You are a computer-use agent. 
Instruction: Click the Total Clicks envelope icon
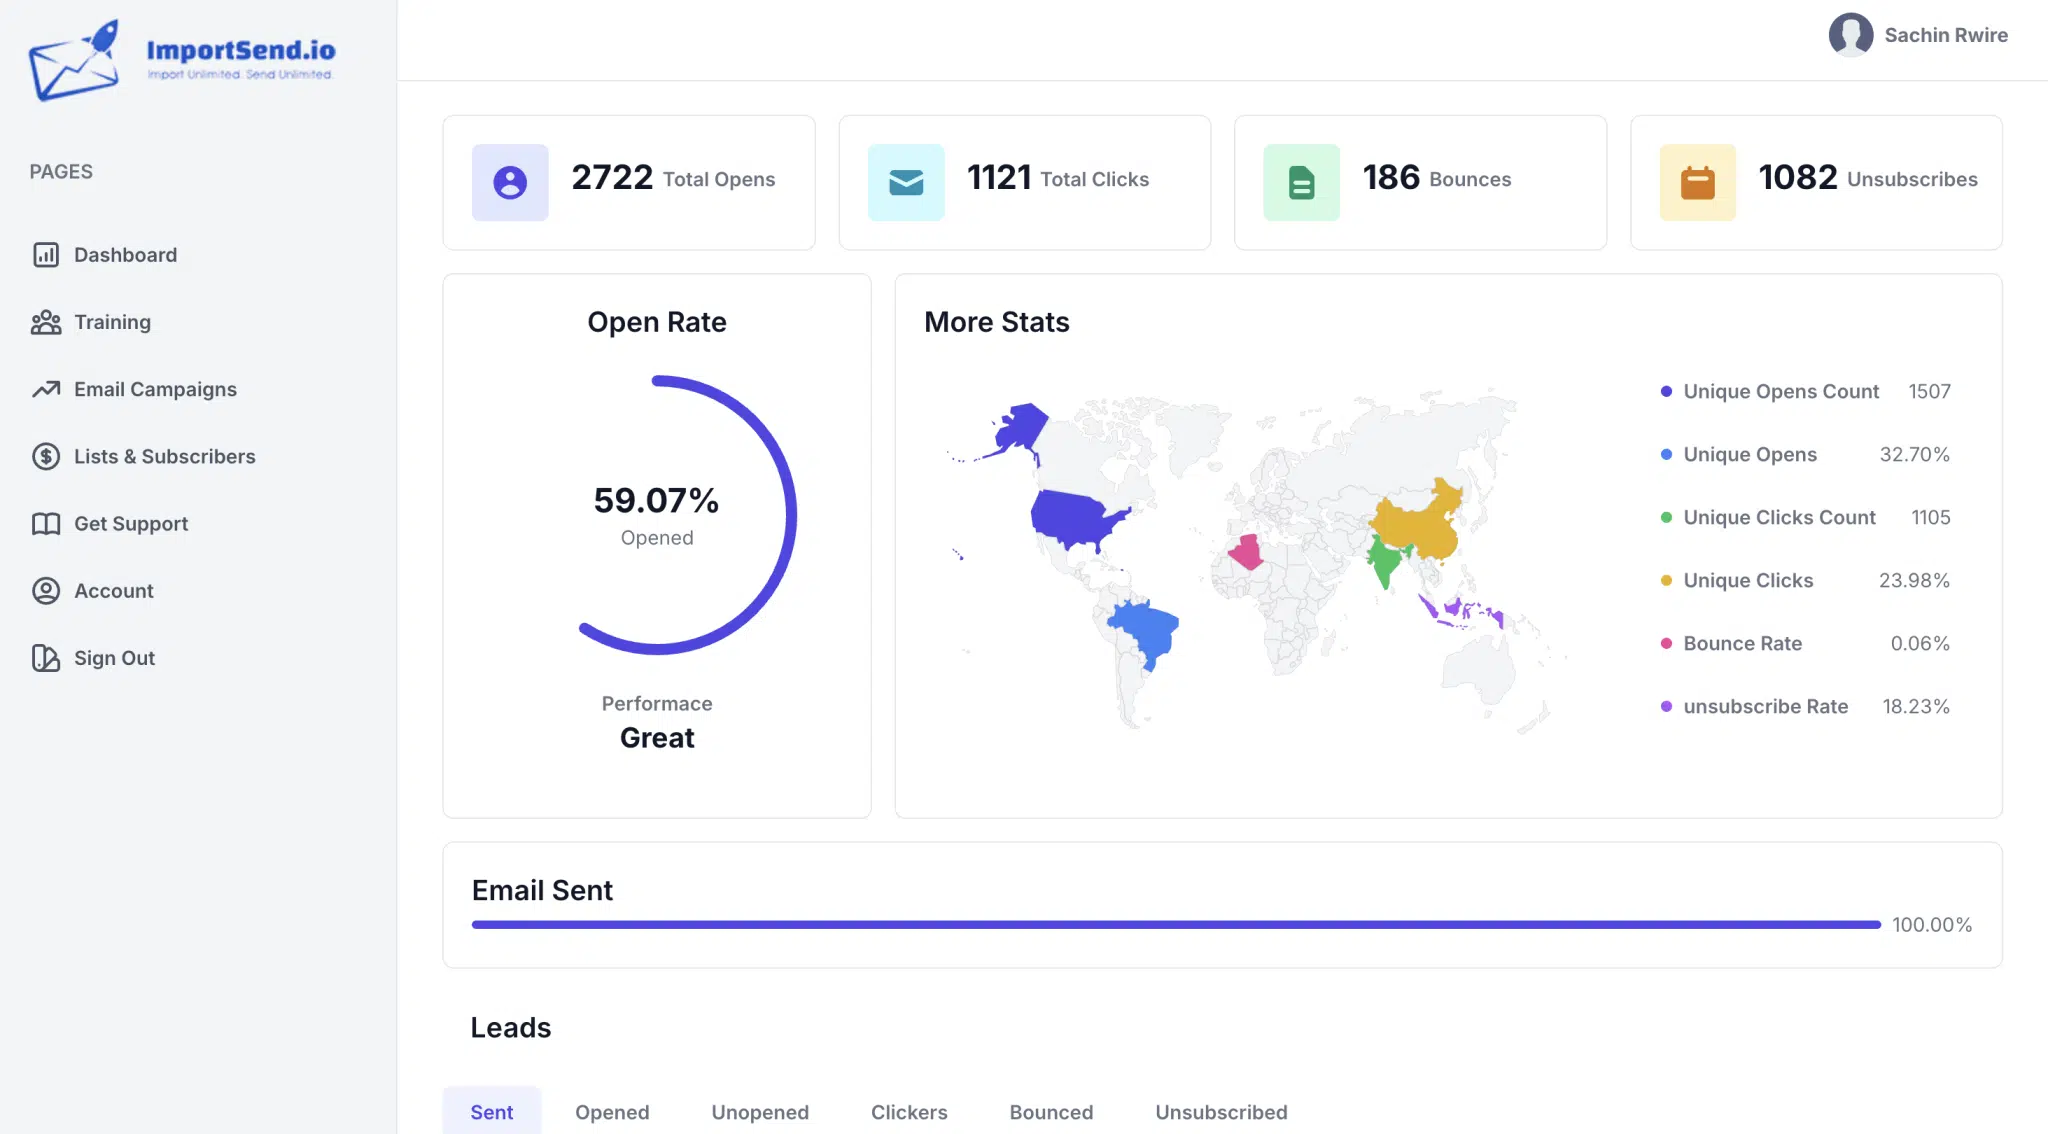click(906, 182)
